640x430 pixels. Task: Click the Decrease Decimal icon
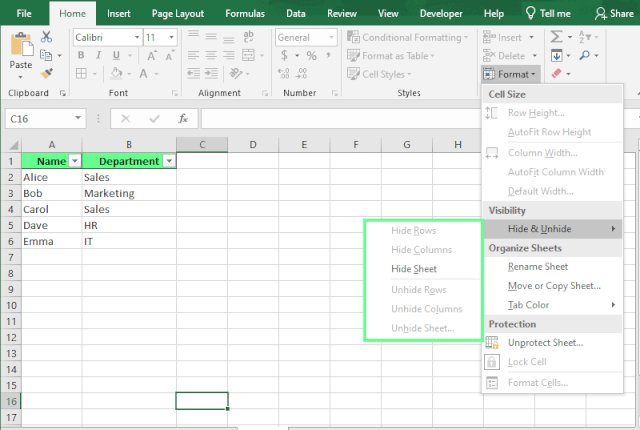coord(301,73)
